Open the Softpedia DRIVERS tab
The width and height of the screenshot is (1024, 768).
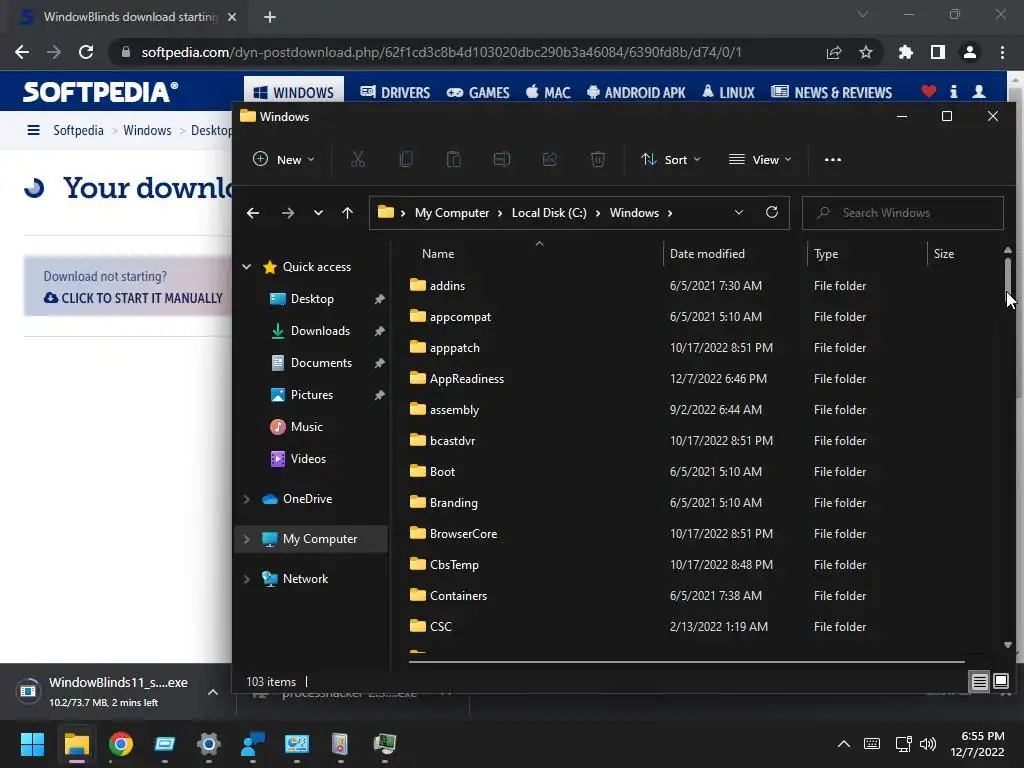(x=395, y=92)
